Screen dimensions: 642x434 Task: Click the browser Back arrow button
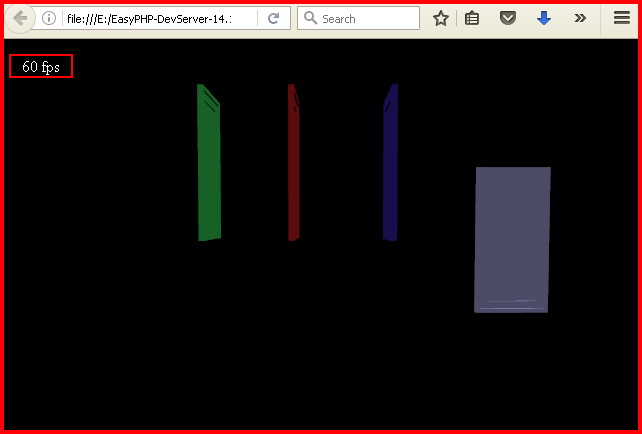[x=20, y=18]
